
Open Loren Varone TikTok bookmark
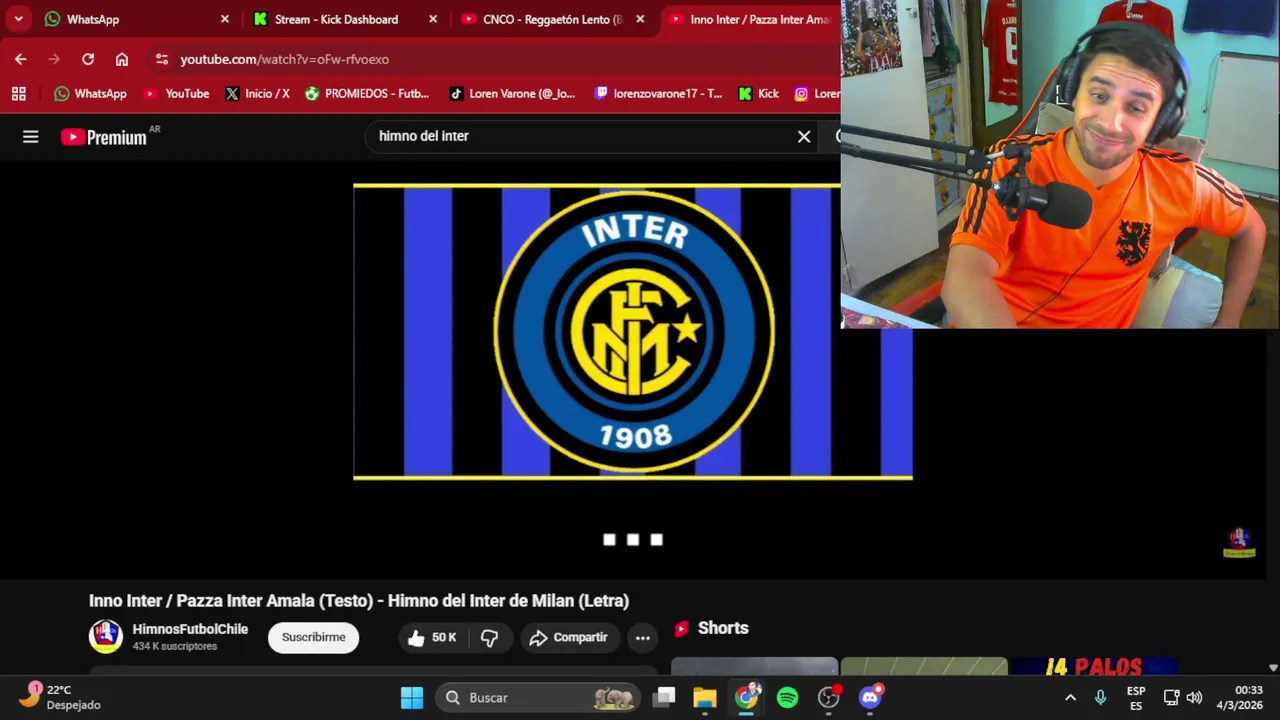click(x=512, y=93)
